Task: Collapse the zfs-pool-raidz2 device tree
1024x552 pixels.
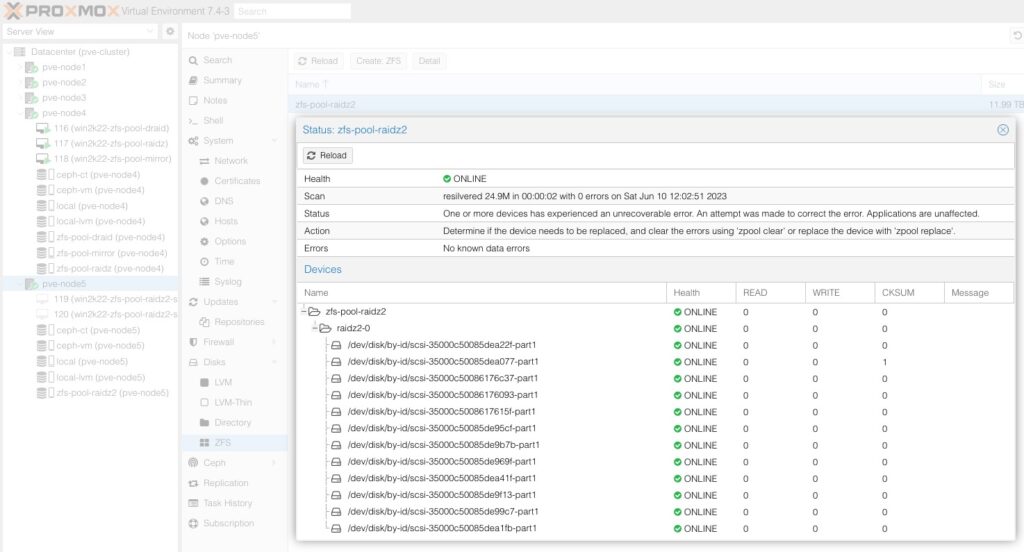Action: click(x=304, y=312)
